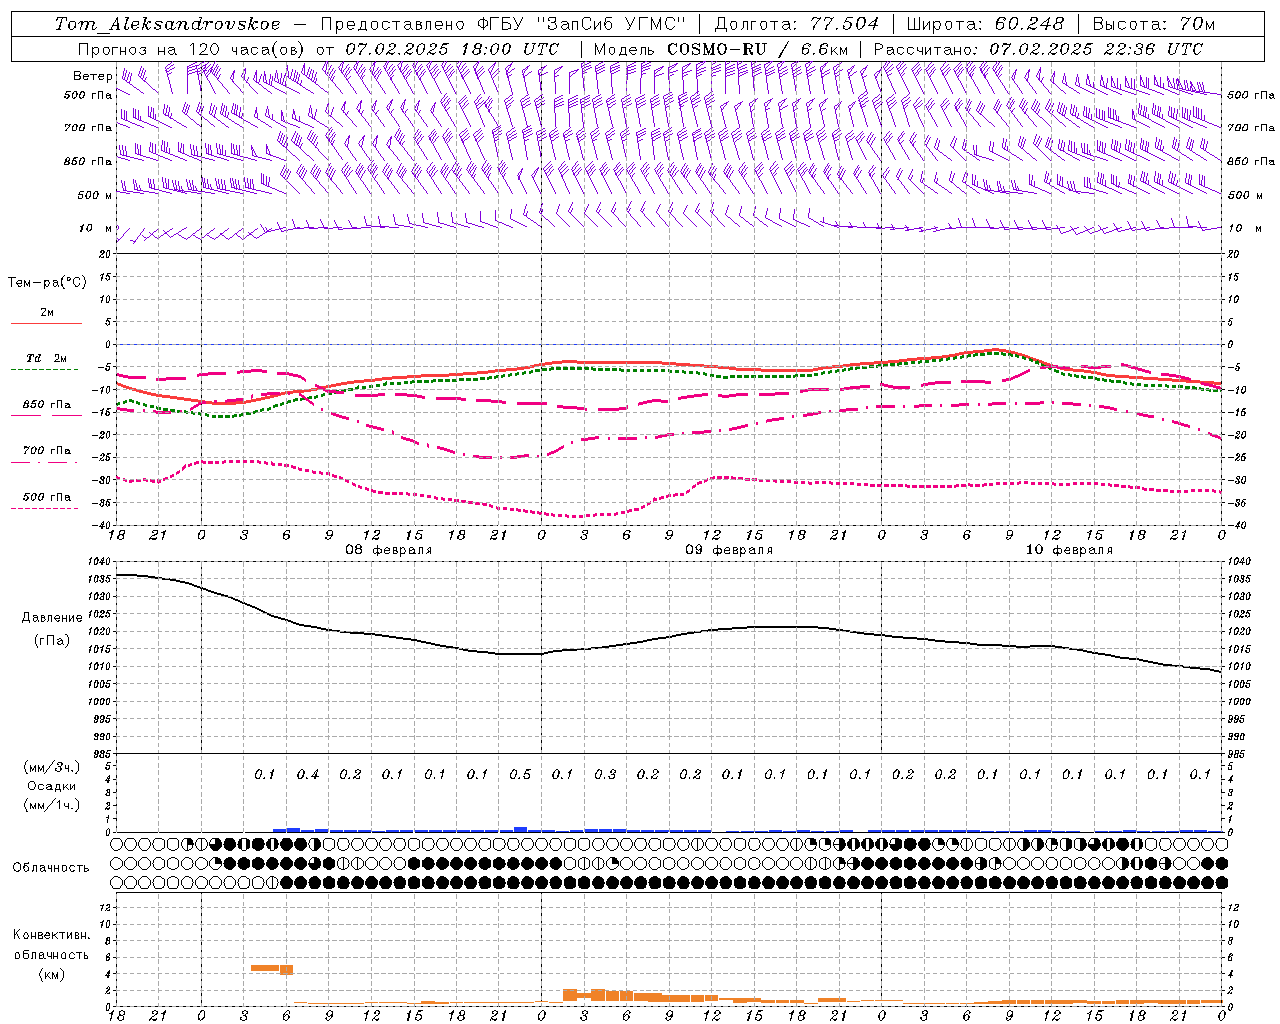Click the Прогноз на 120 часа(ов) text

click(x=192, y=49)
